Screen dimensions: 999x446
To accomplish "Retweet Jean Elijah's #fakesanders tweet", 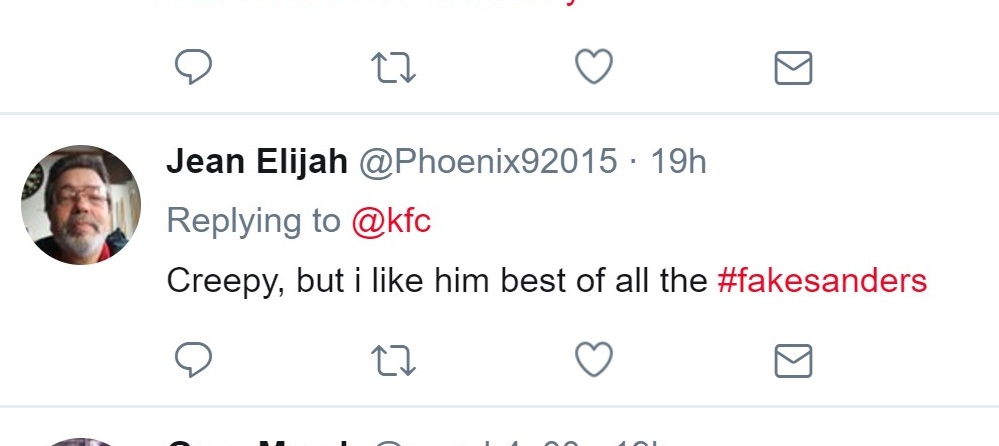I will pos(393,360).
